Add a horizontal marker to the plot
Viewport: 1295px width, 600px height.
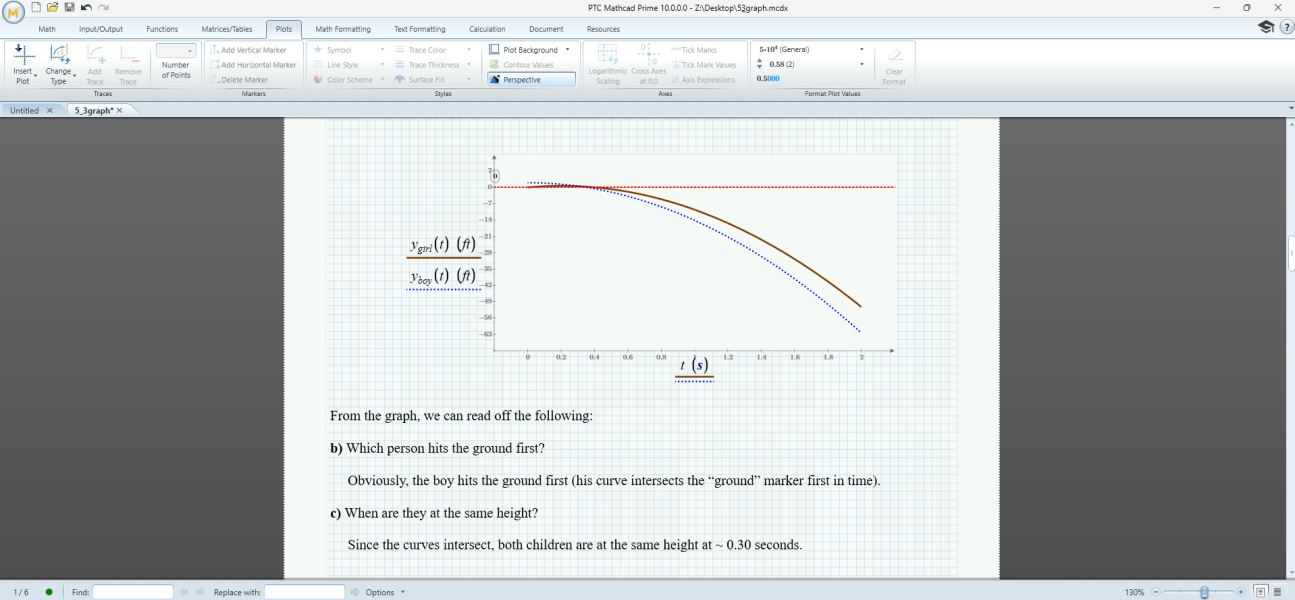click(253, 65)
